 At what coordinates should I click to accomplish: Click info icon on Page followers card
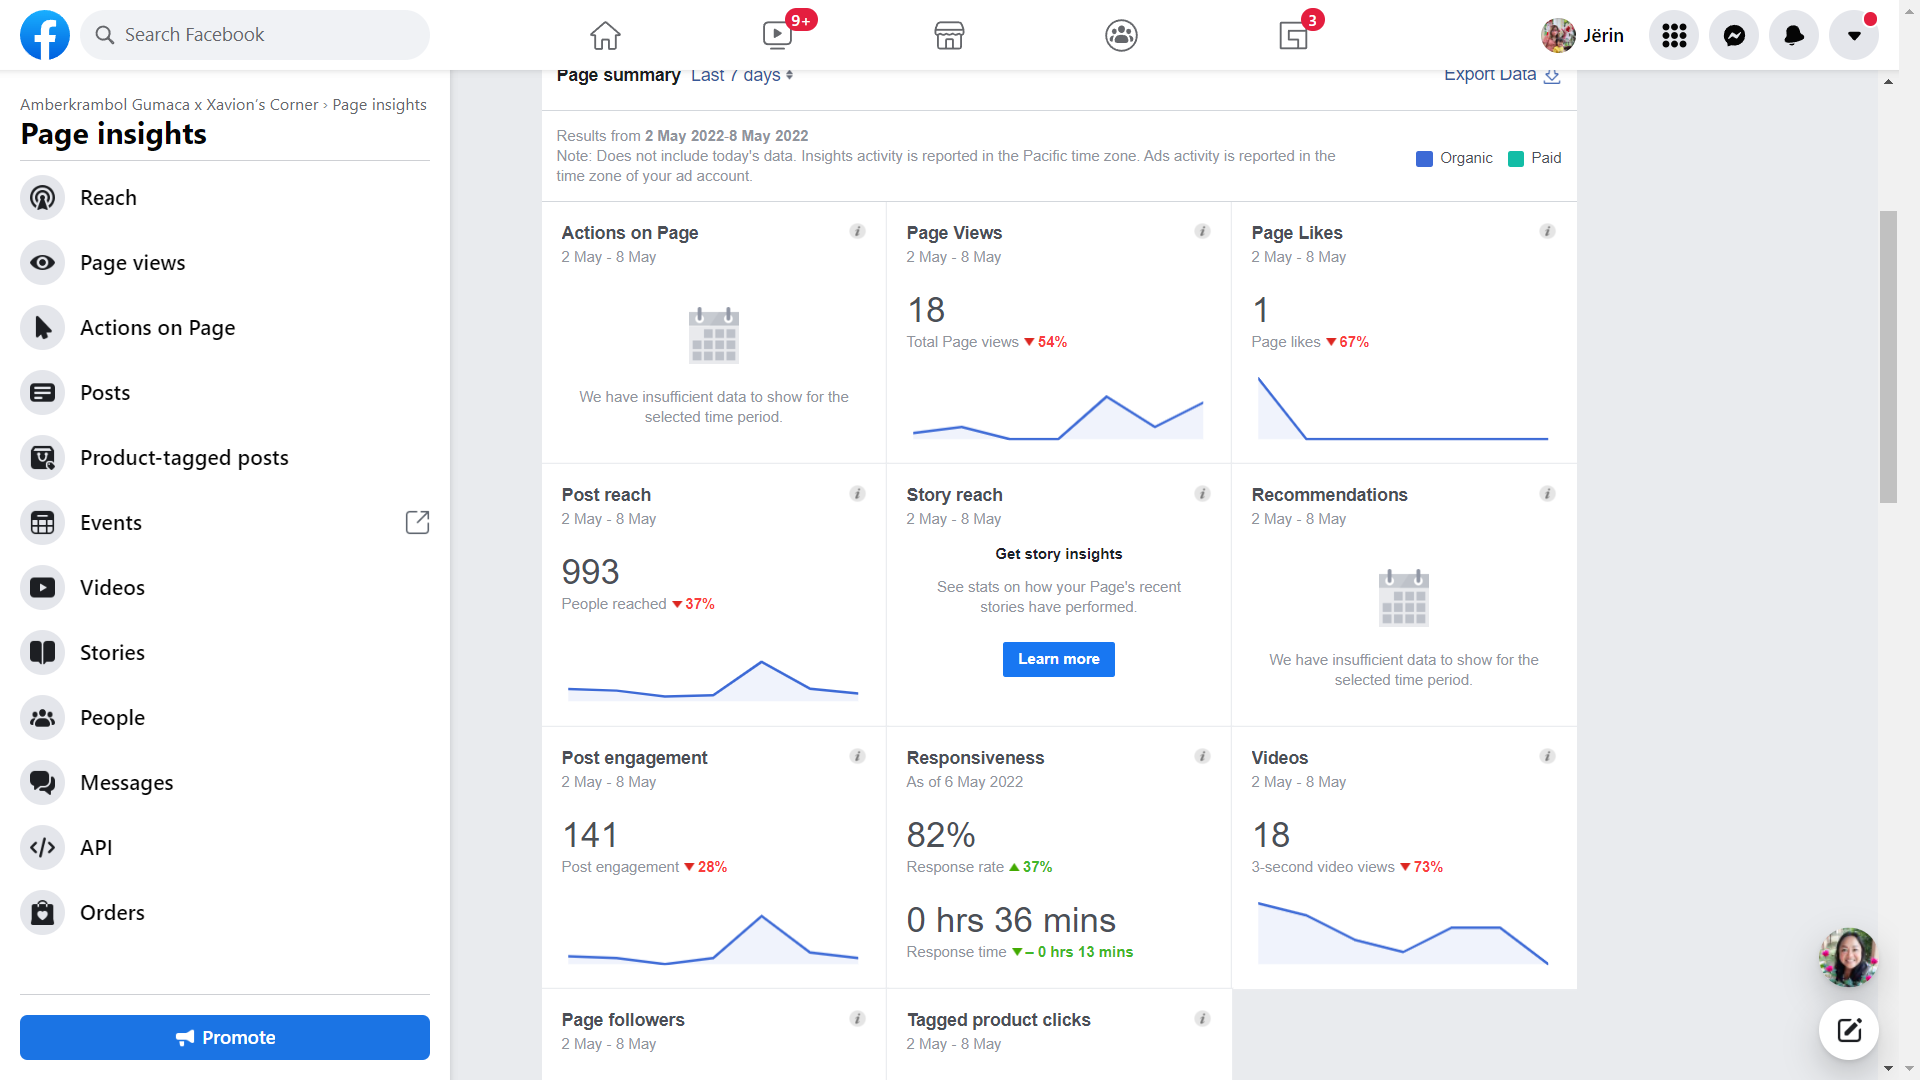857,1018
